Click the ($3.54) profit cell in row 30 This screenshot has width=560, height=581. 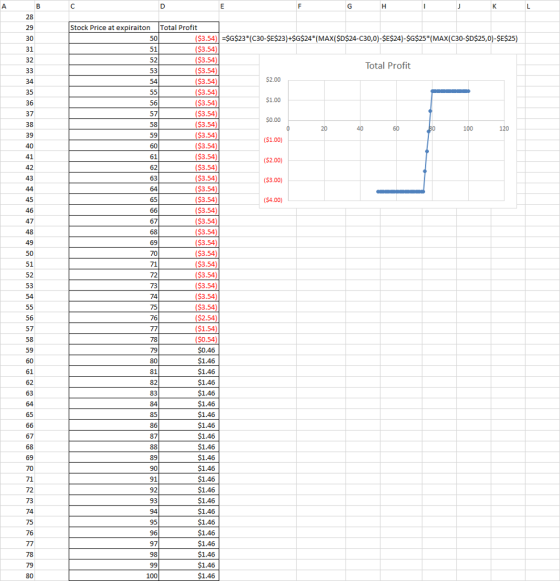point(189,39)
